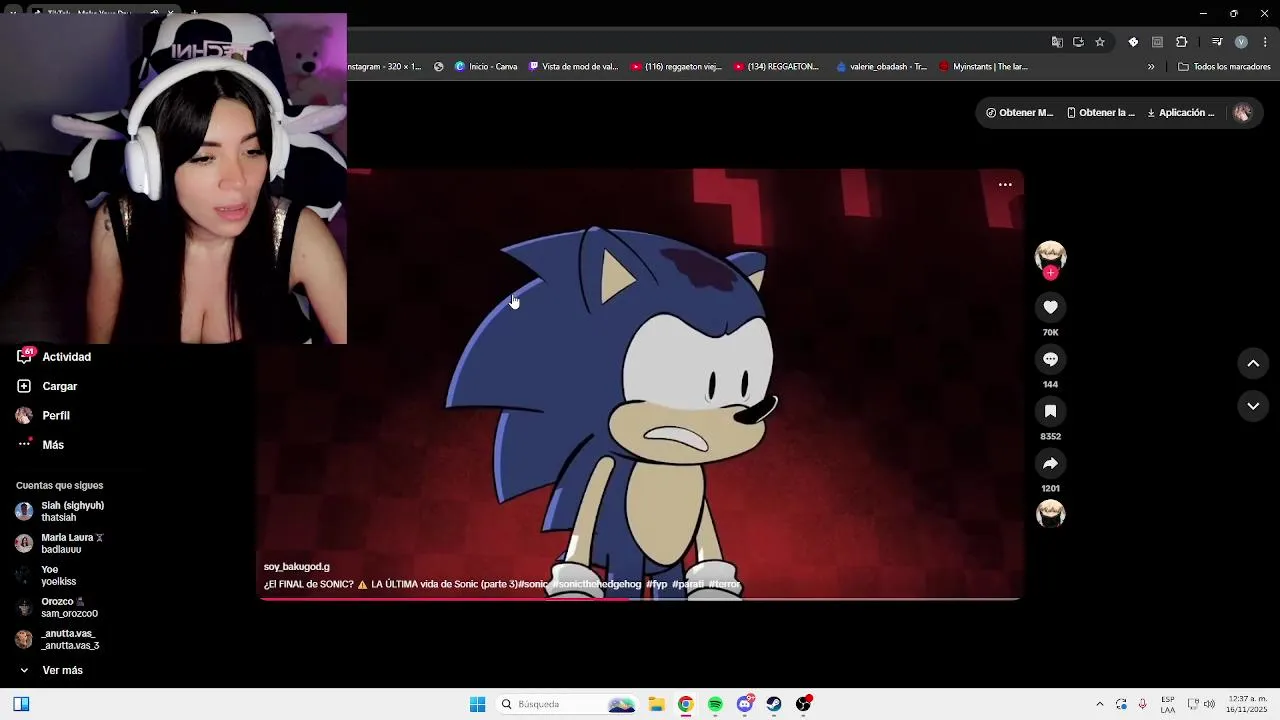1280x720 pixels.
Task: Open the Todos los marcadores folder
Action: click(1224, 67)
